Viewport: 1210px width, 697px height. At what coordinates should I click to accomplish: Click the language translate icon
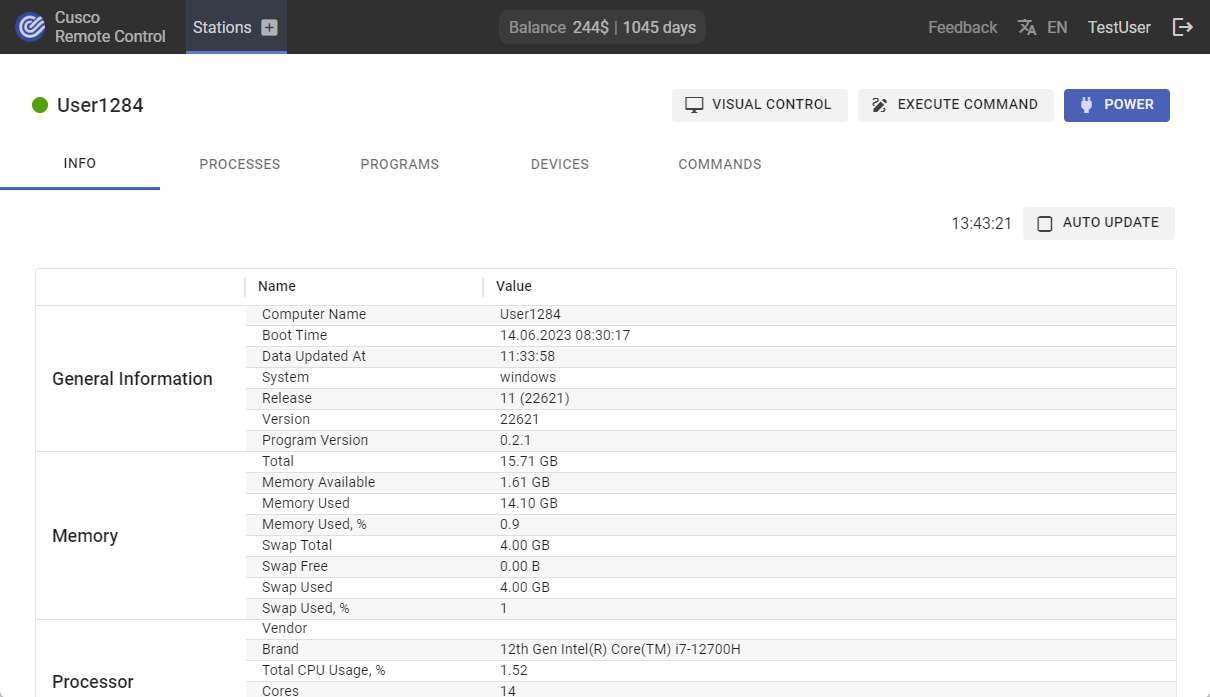pos(1027,28)
